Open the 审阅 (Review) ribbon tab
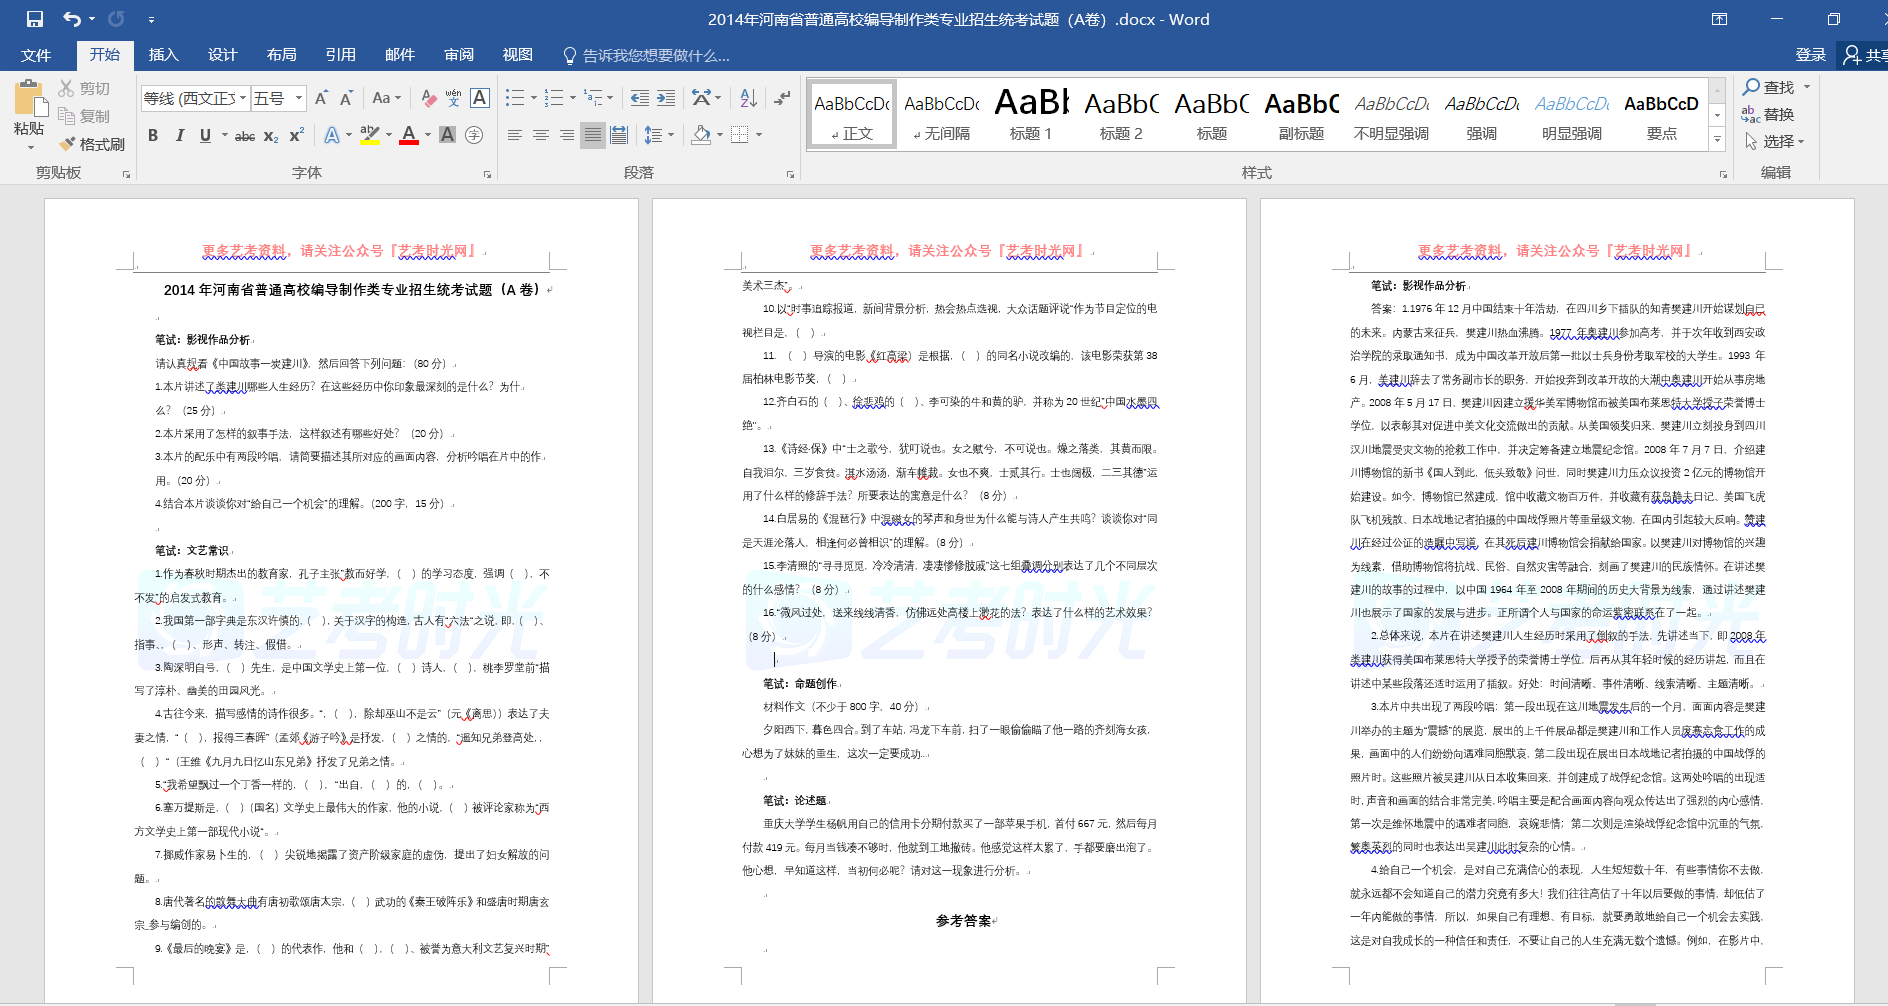Screen dimensions: 1888x1006 tap(459, 55)
